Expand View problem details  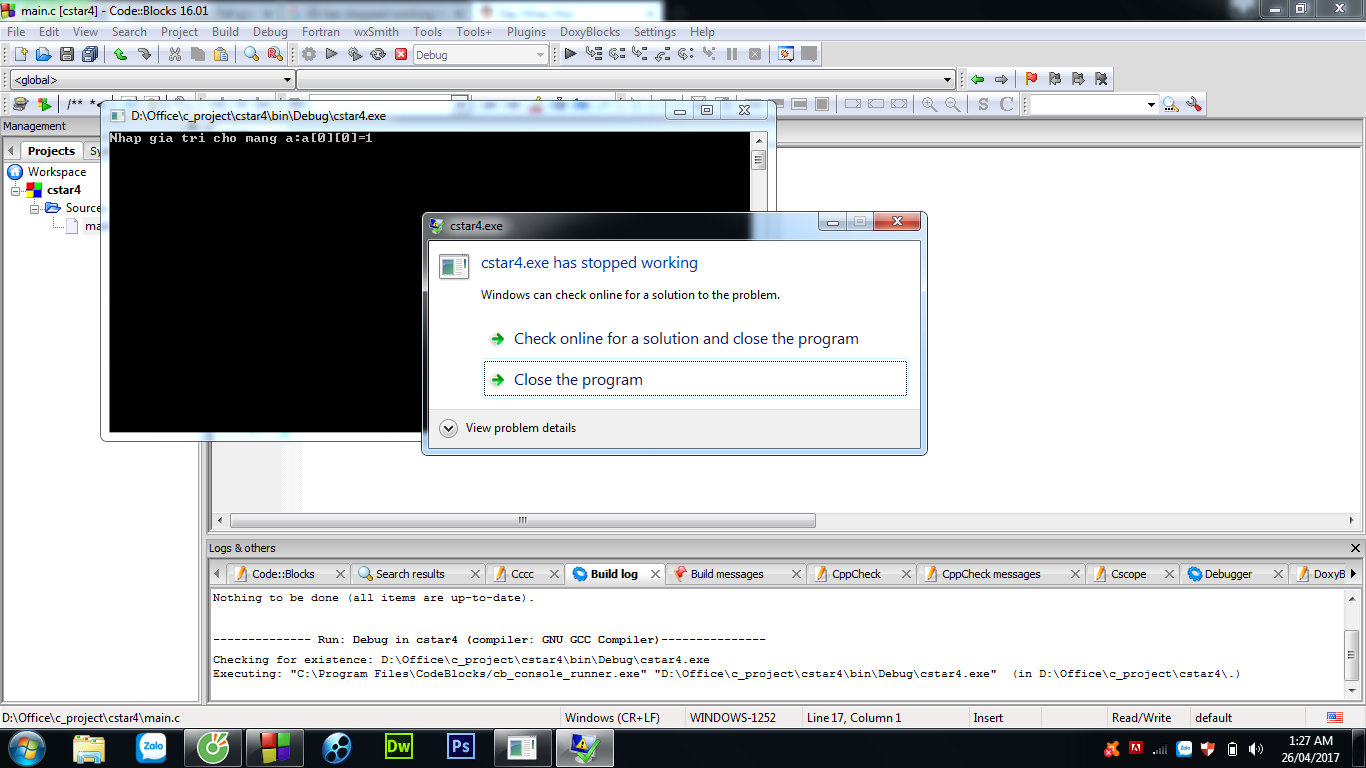pyautogui.click(x=449, y=428)
